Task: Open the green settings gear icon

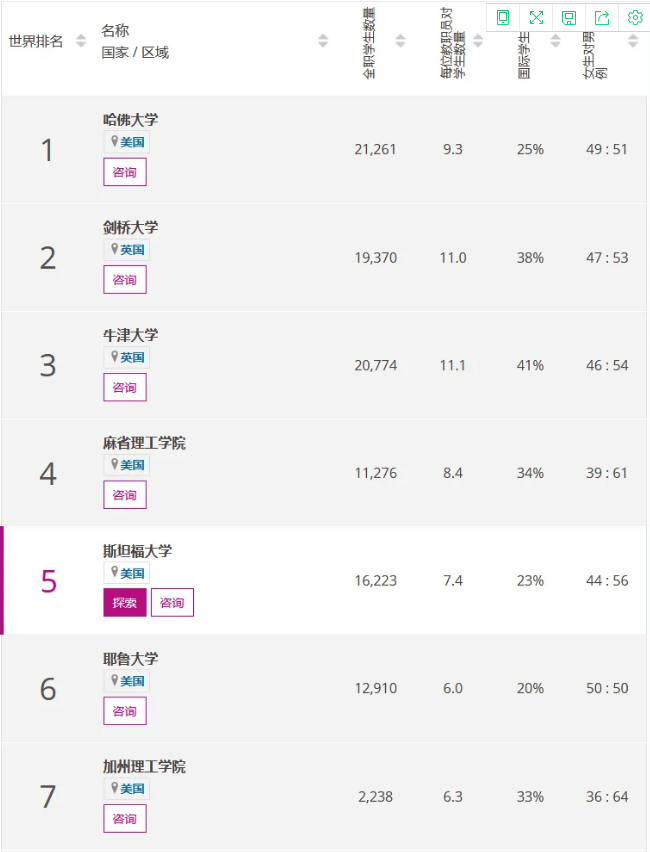Action: [634, 17]
